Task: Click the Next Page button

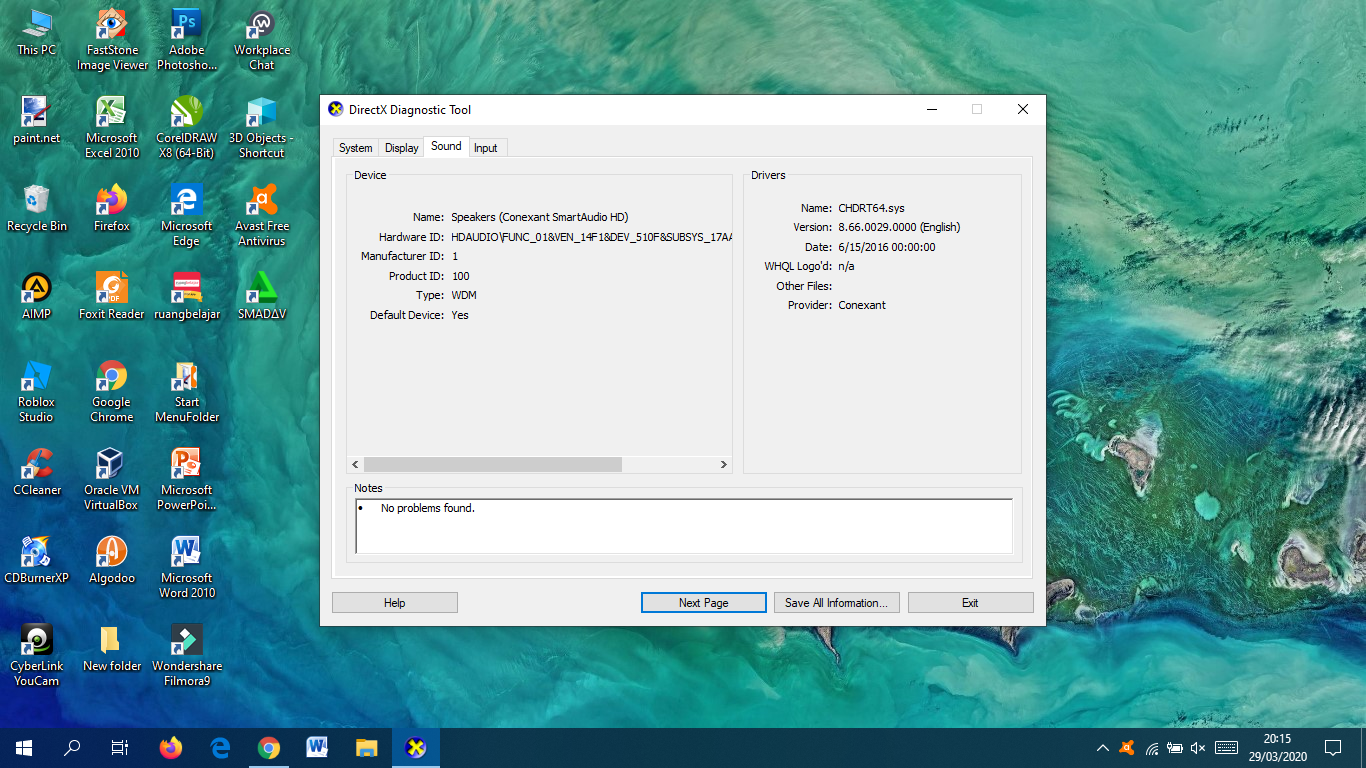Action: click(704, 603)
